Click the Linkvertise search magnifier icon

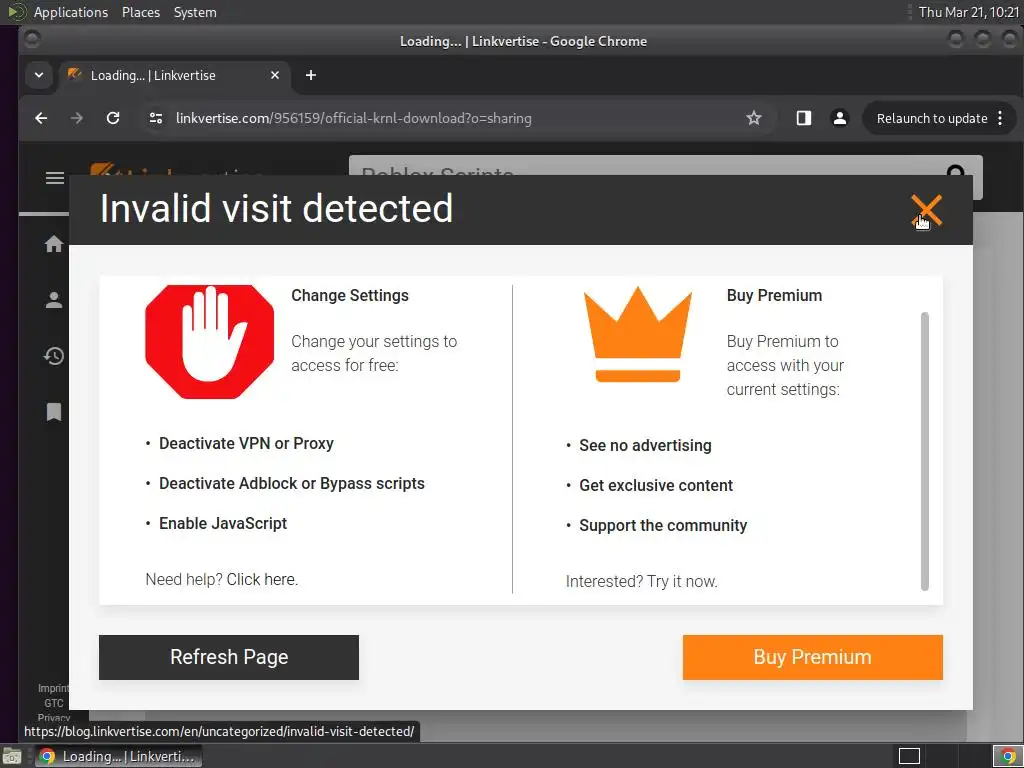(x=955, y=170)
